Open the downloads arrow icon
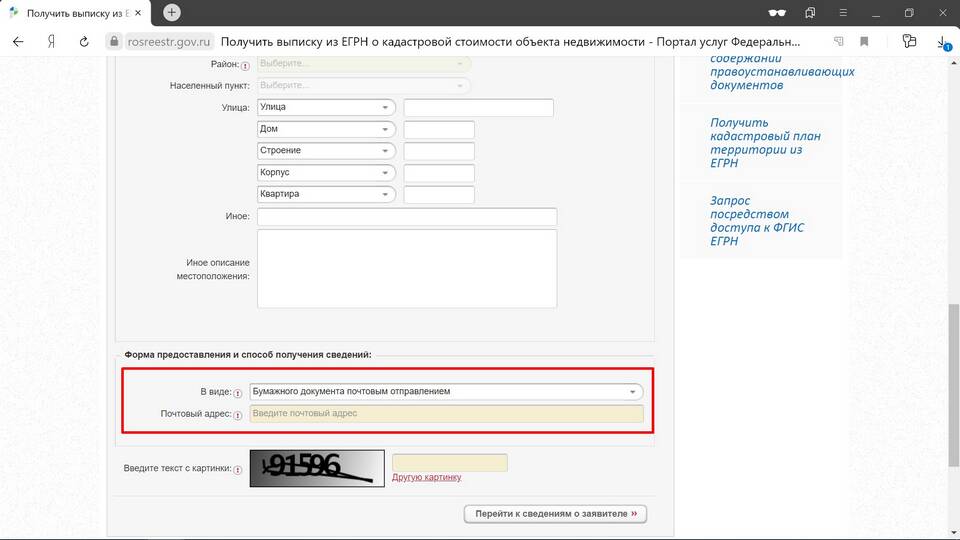 pyautogui.click(x=942, y=42)
